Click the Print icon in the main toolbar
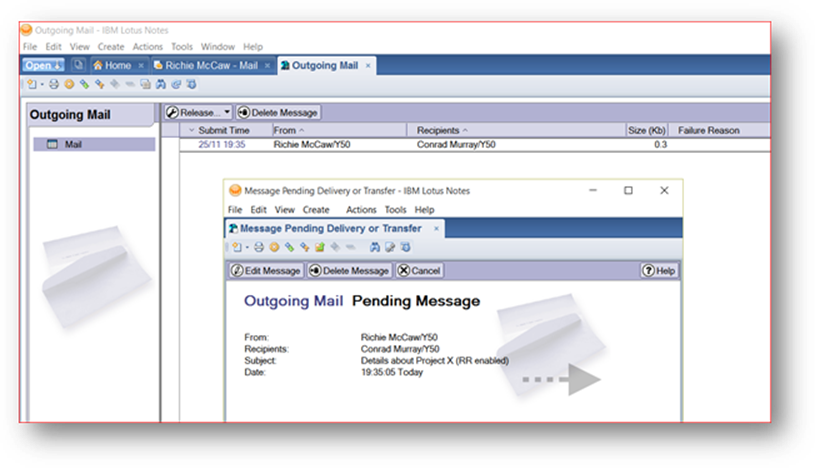 (54, 84)
